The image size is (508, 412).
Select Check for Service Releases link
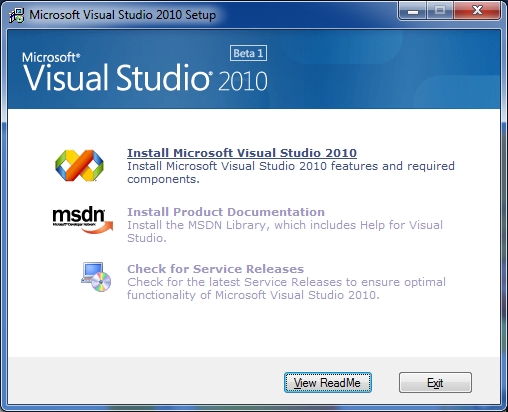216,269
